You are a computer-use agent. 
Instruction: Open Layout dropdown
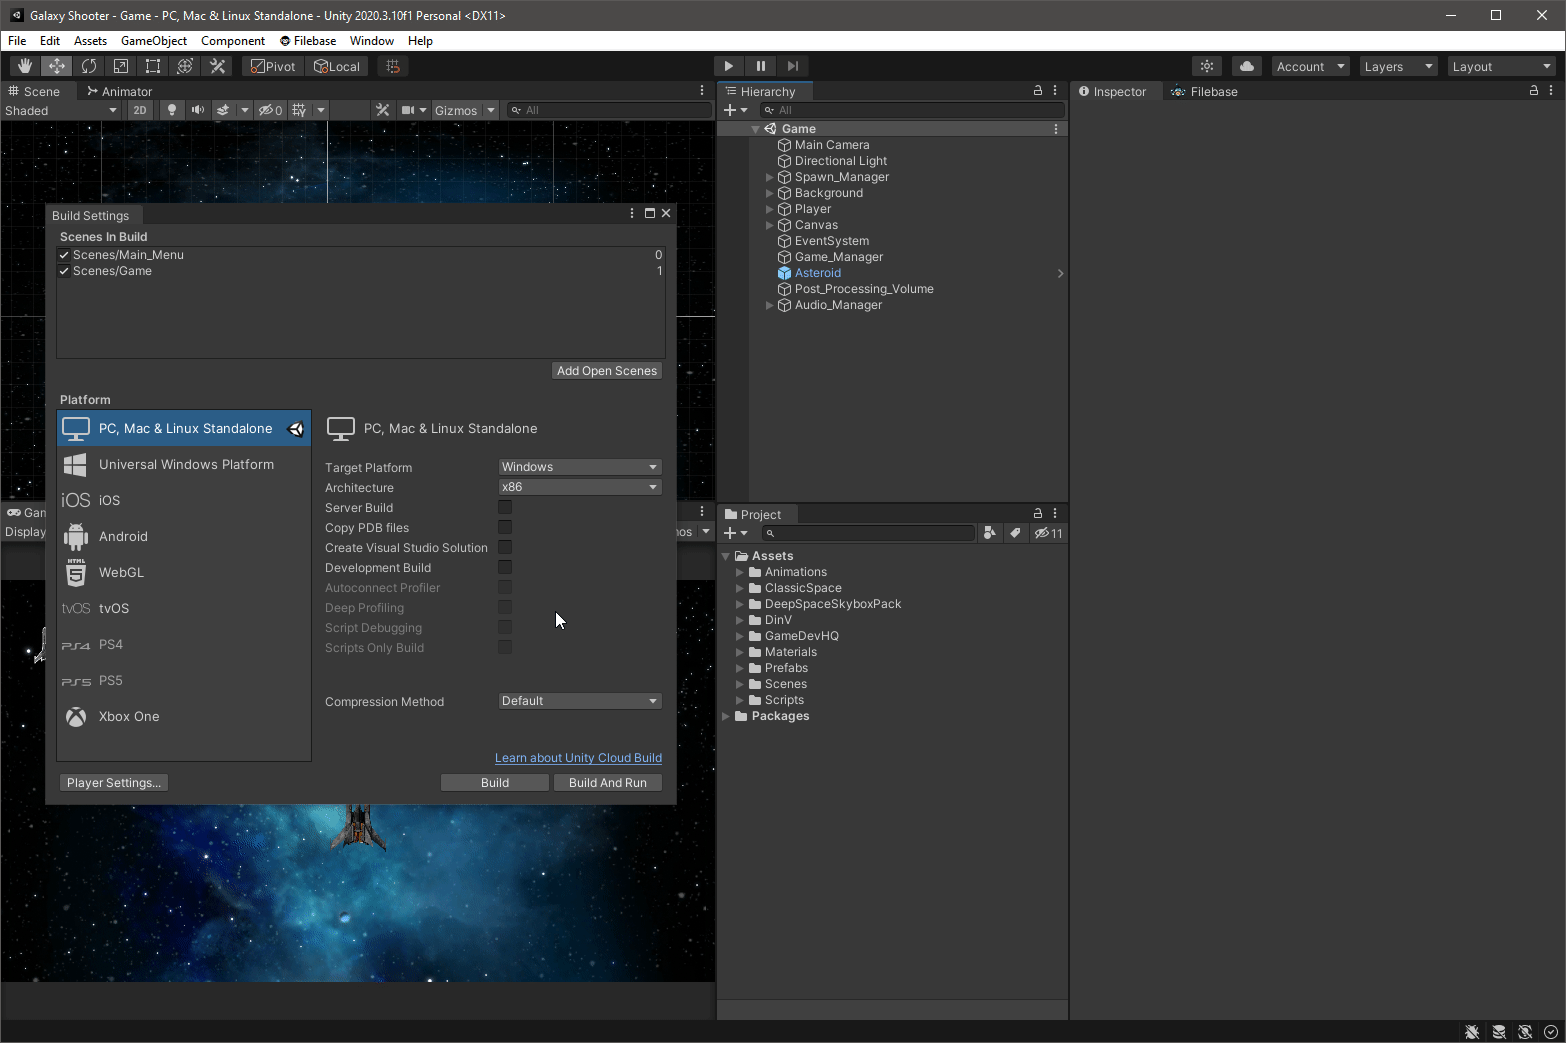point(1502,66)
